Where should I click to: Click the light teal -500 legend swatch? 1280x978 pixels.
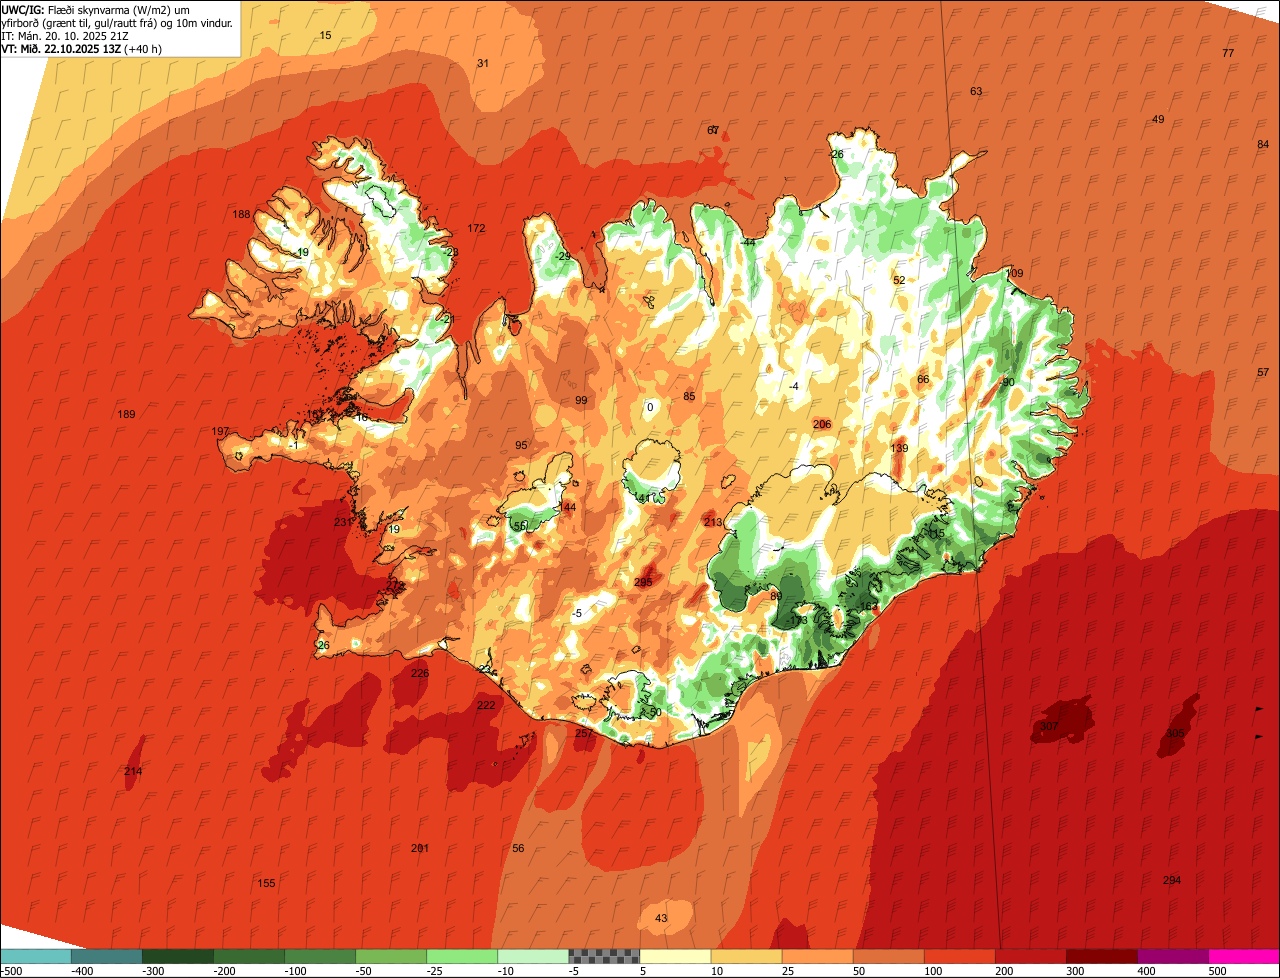point(36,956)
